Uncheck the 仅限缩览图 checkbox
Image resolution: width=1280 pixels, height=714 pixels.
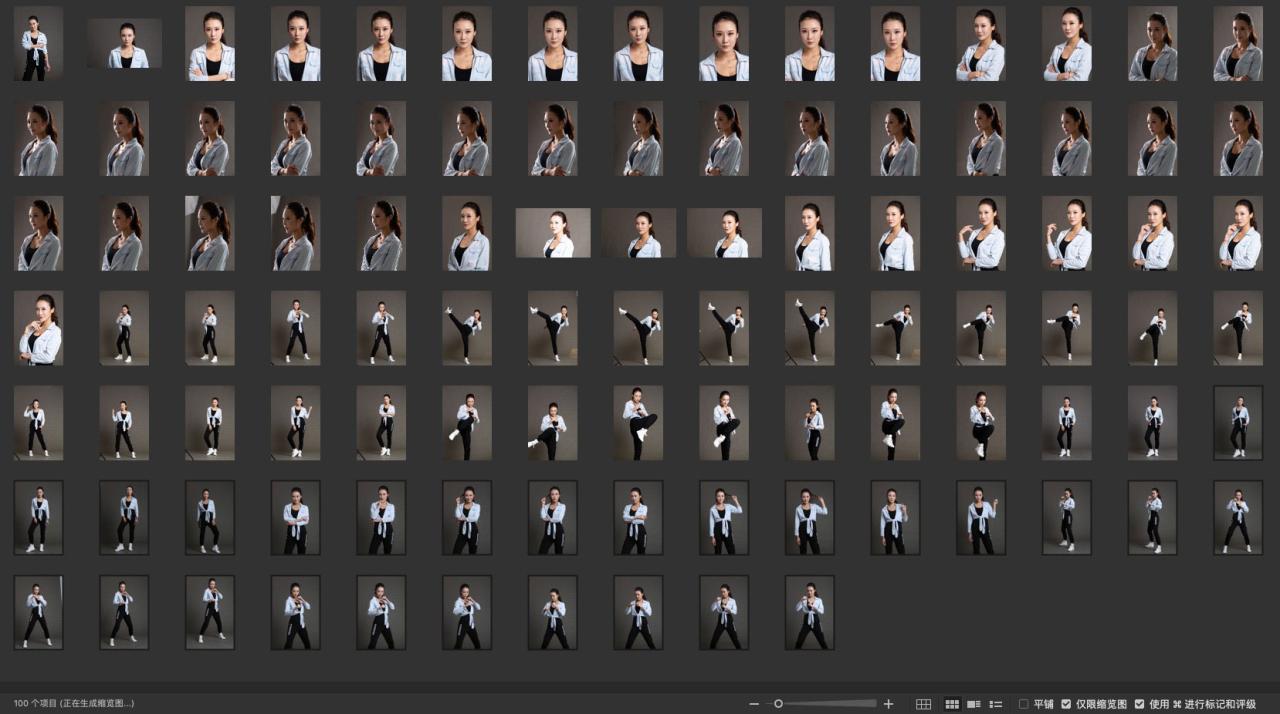(x=1066, y=704)
